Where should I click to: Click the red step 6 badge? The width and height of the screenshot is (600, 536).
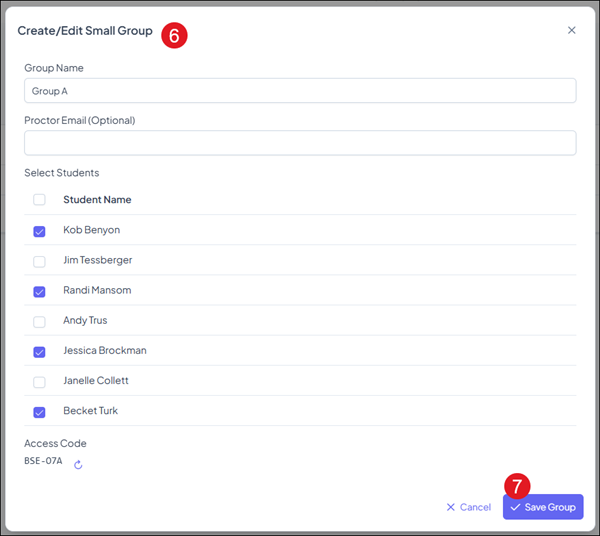[x=175, y=34]
